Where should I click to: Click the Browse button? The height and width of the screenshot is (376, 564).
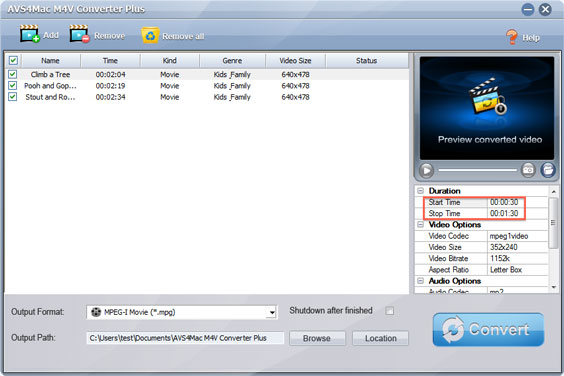(317, 338)
